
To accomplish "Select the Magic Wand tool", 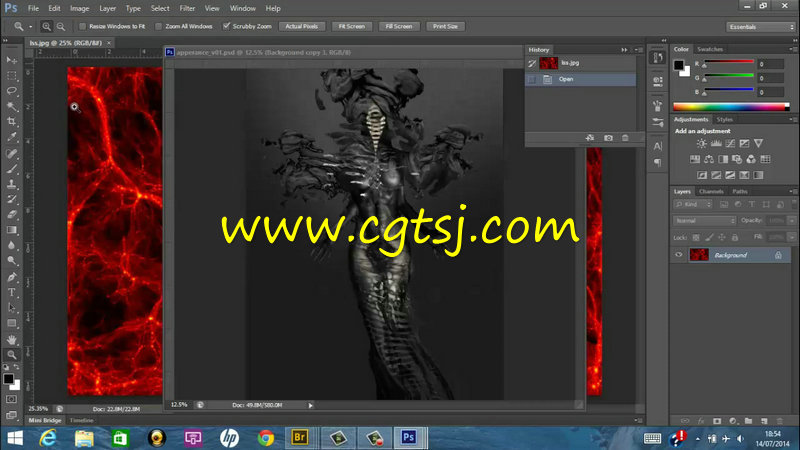I will 12,106.
